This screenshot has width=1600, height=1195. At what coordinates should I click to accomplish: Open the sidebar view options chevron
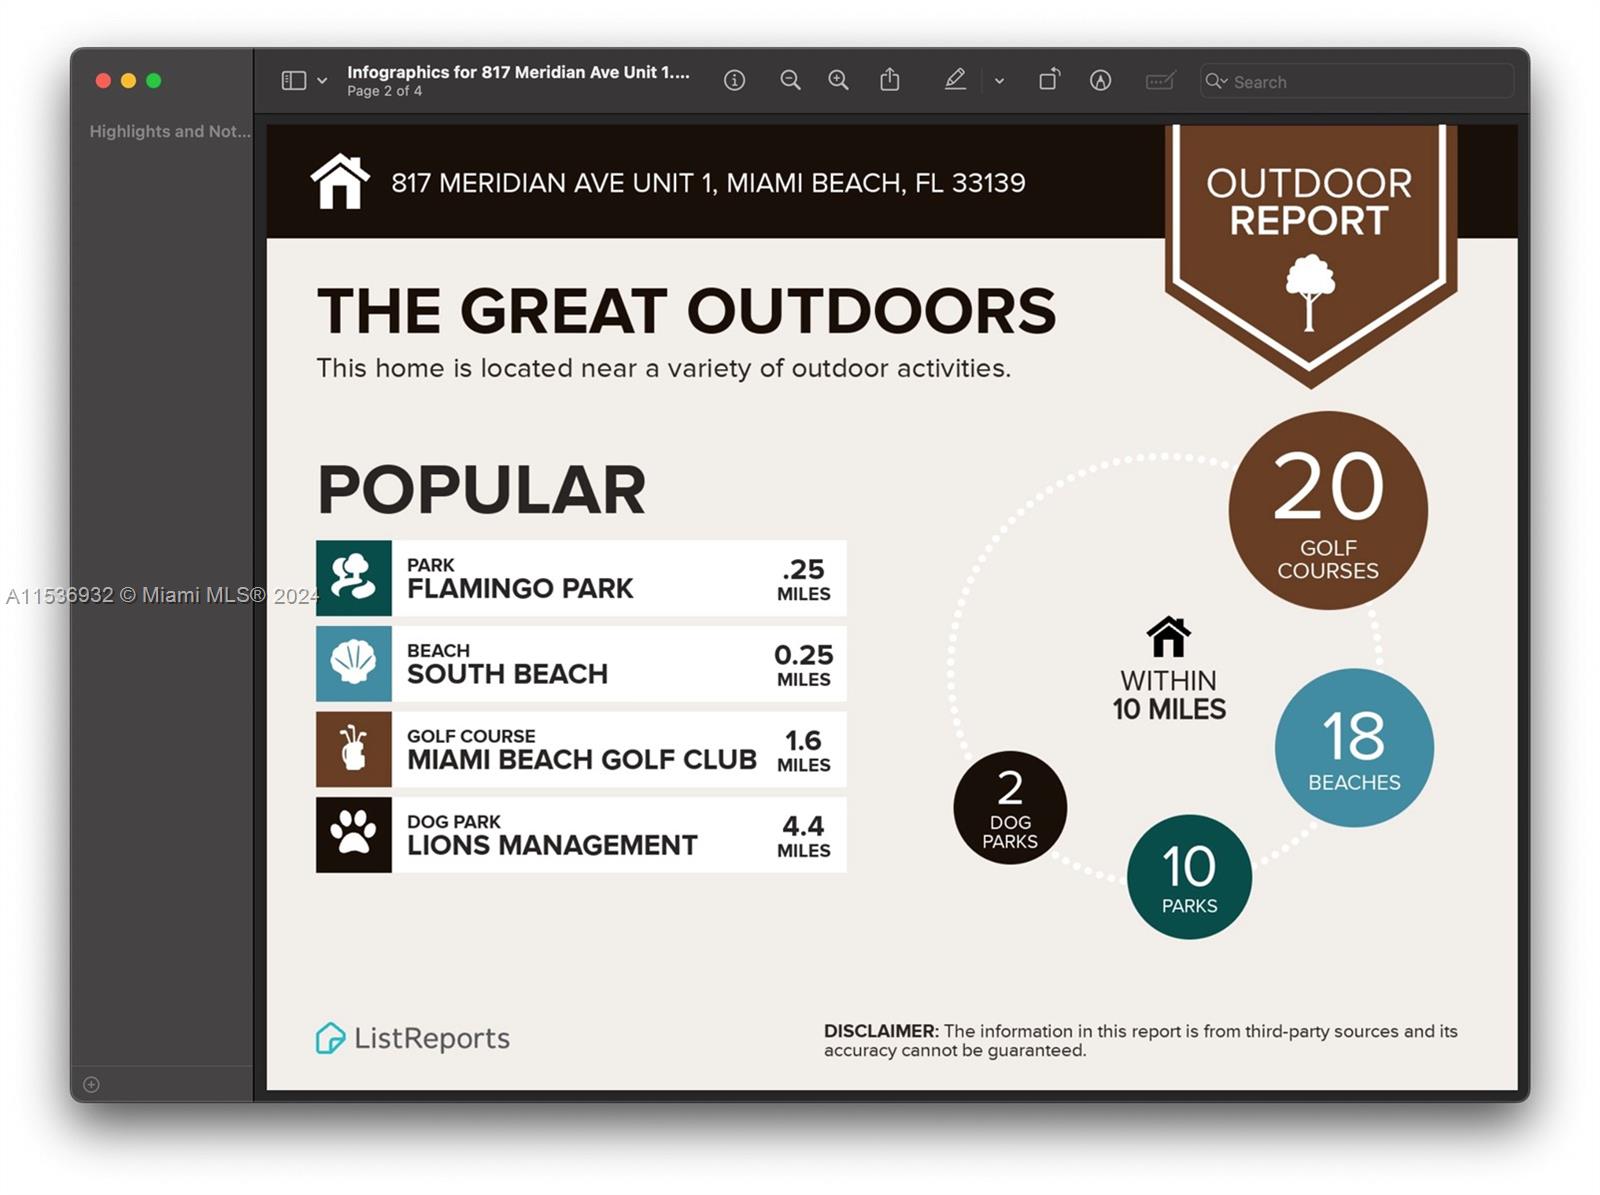[322, 81]
